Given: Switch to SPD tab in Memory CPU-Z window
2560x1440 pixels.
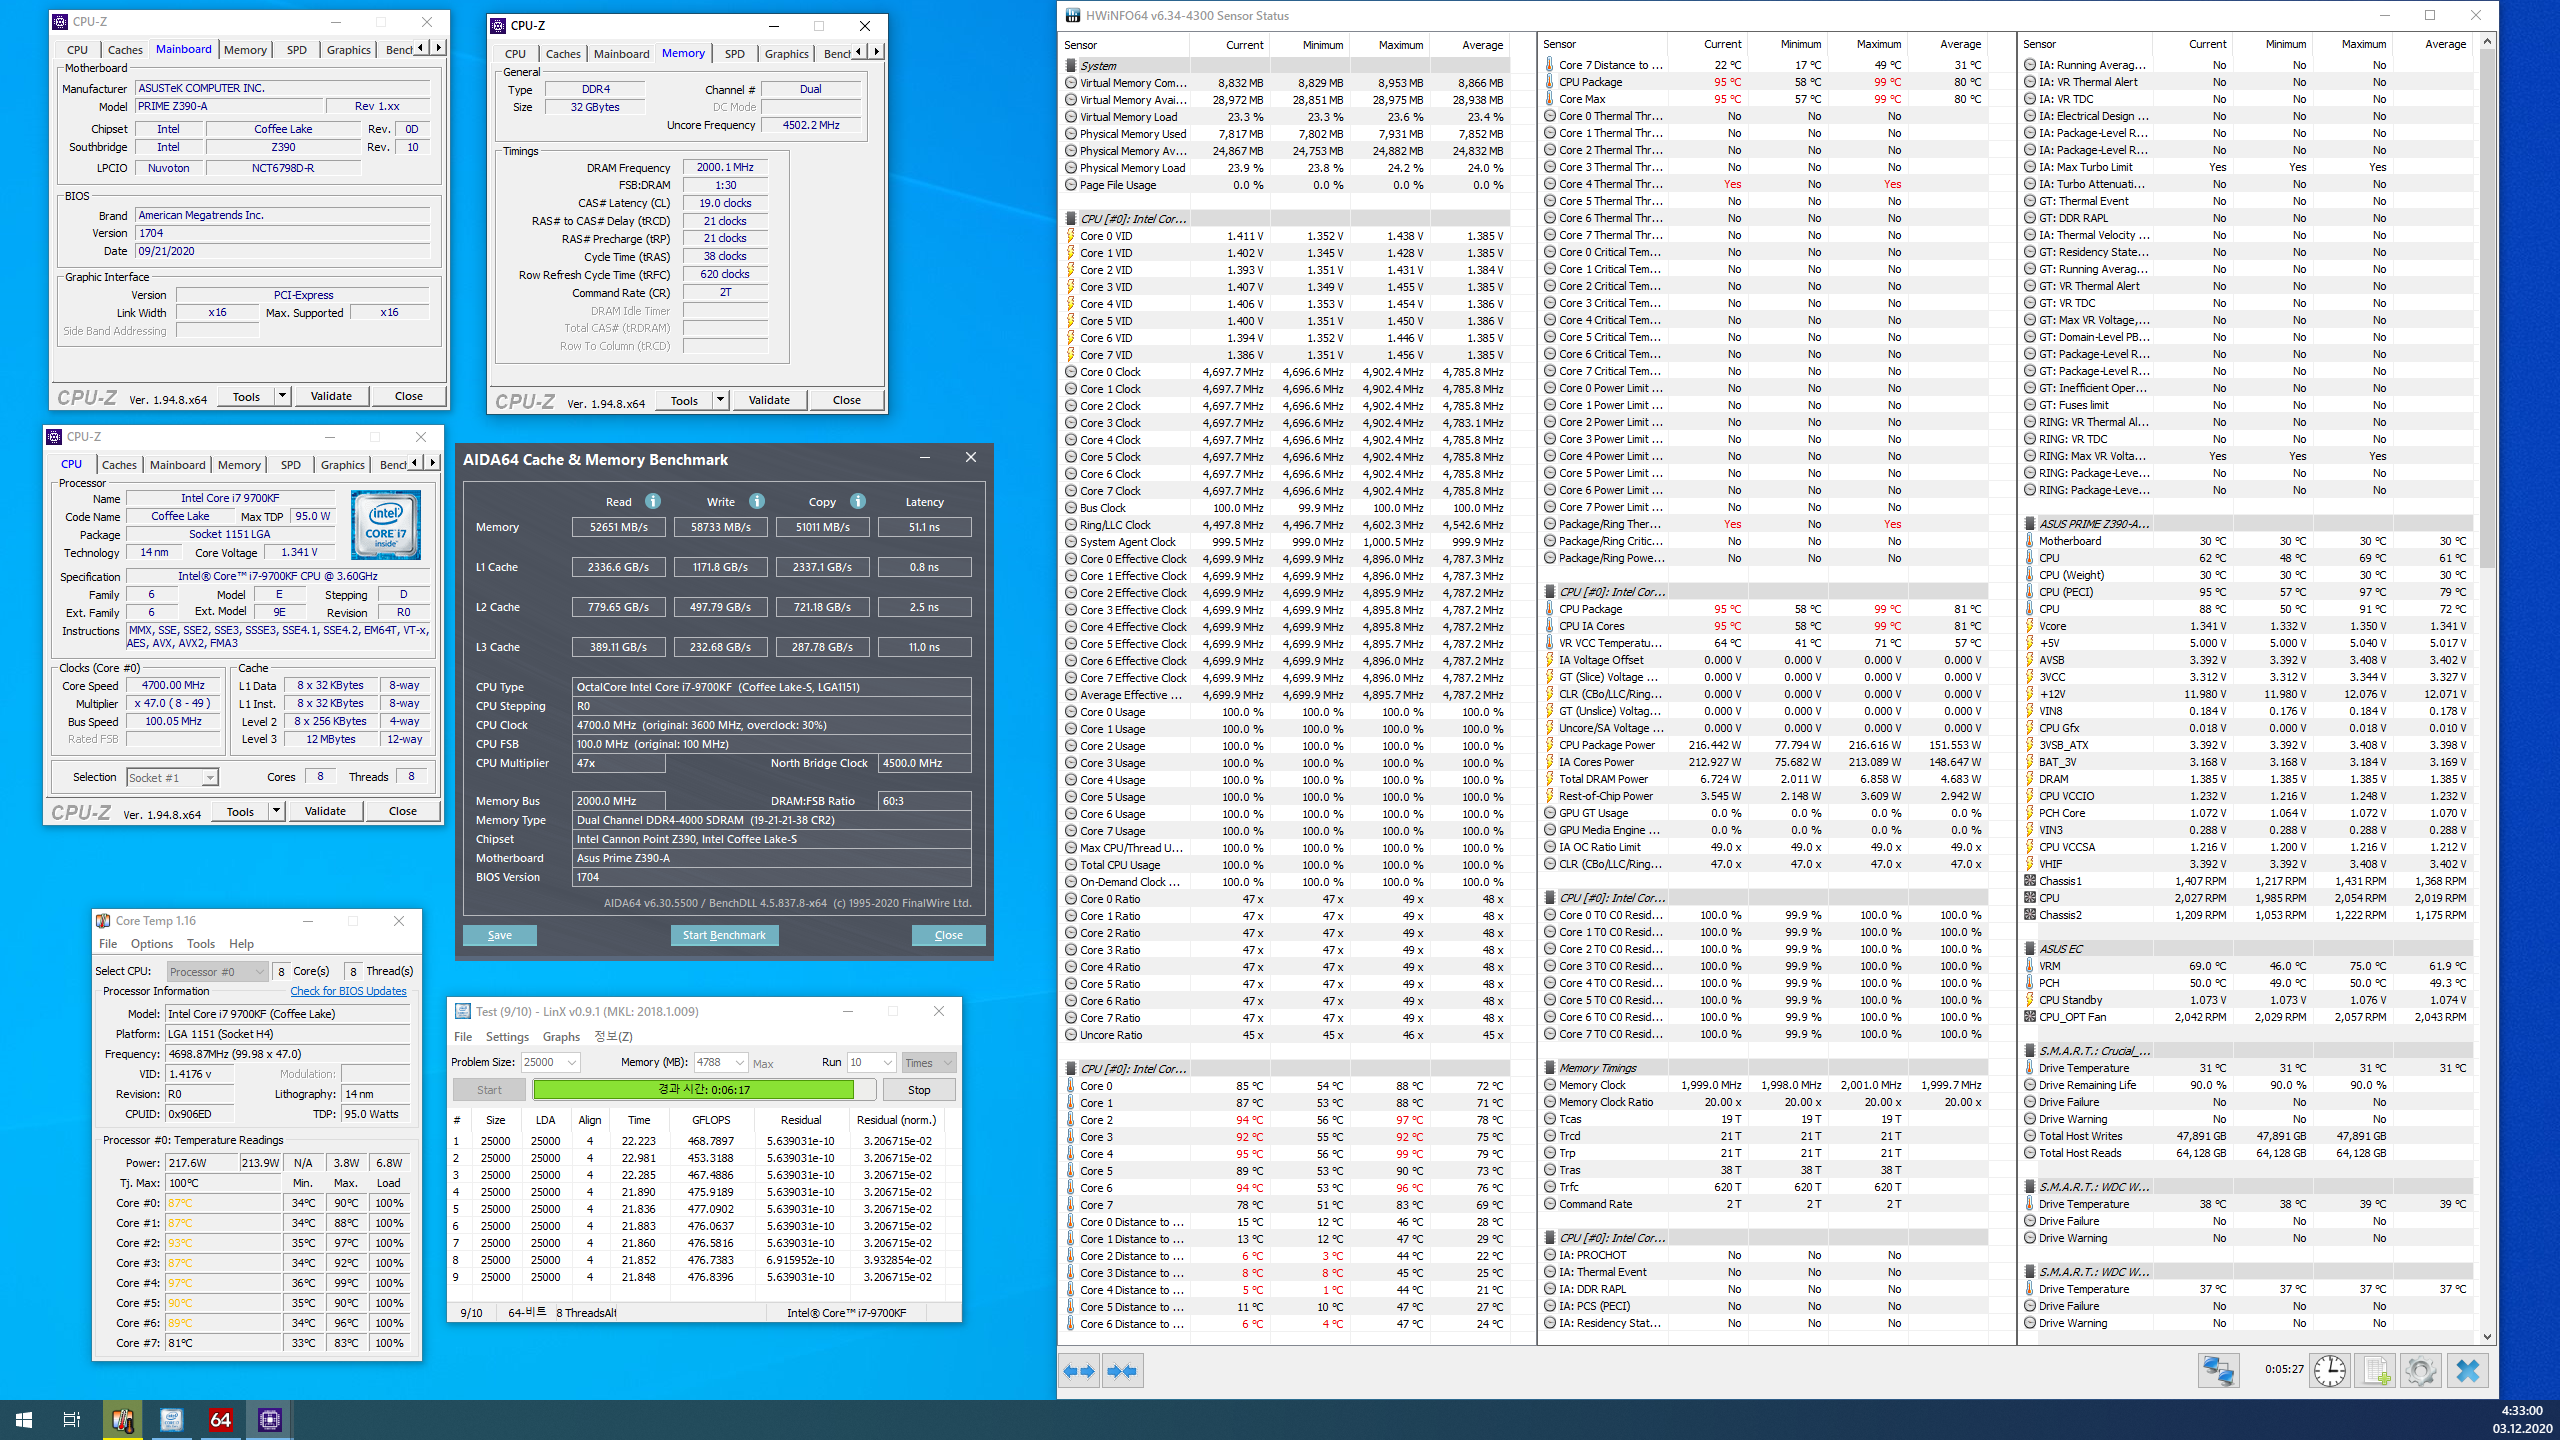Looking at the screenshot, I should pos(734,54).
